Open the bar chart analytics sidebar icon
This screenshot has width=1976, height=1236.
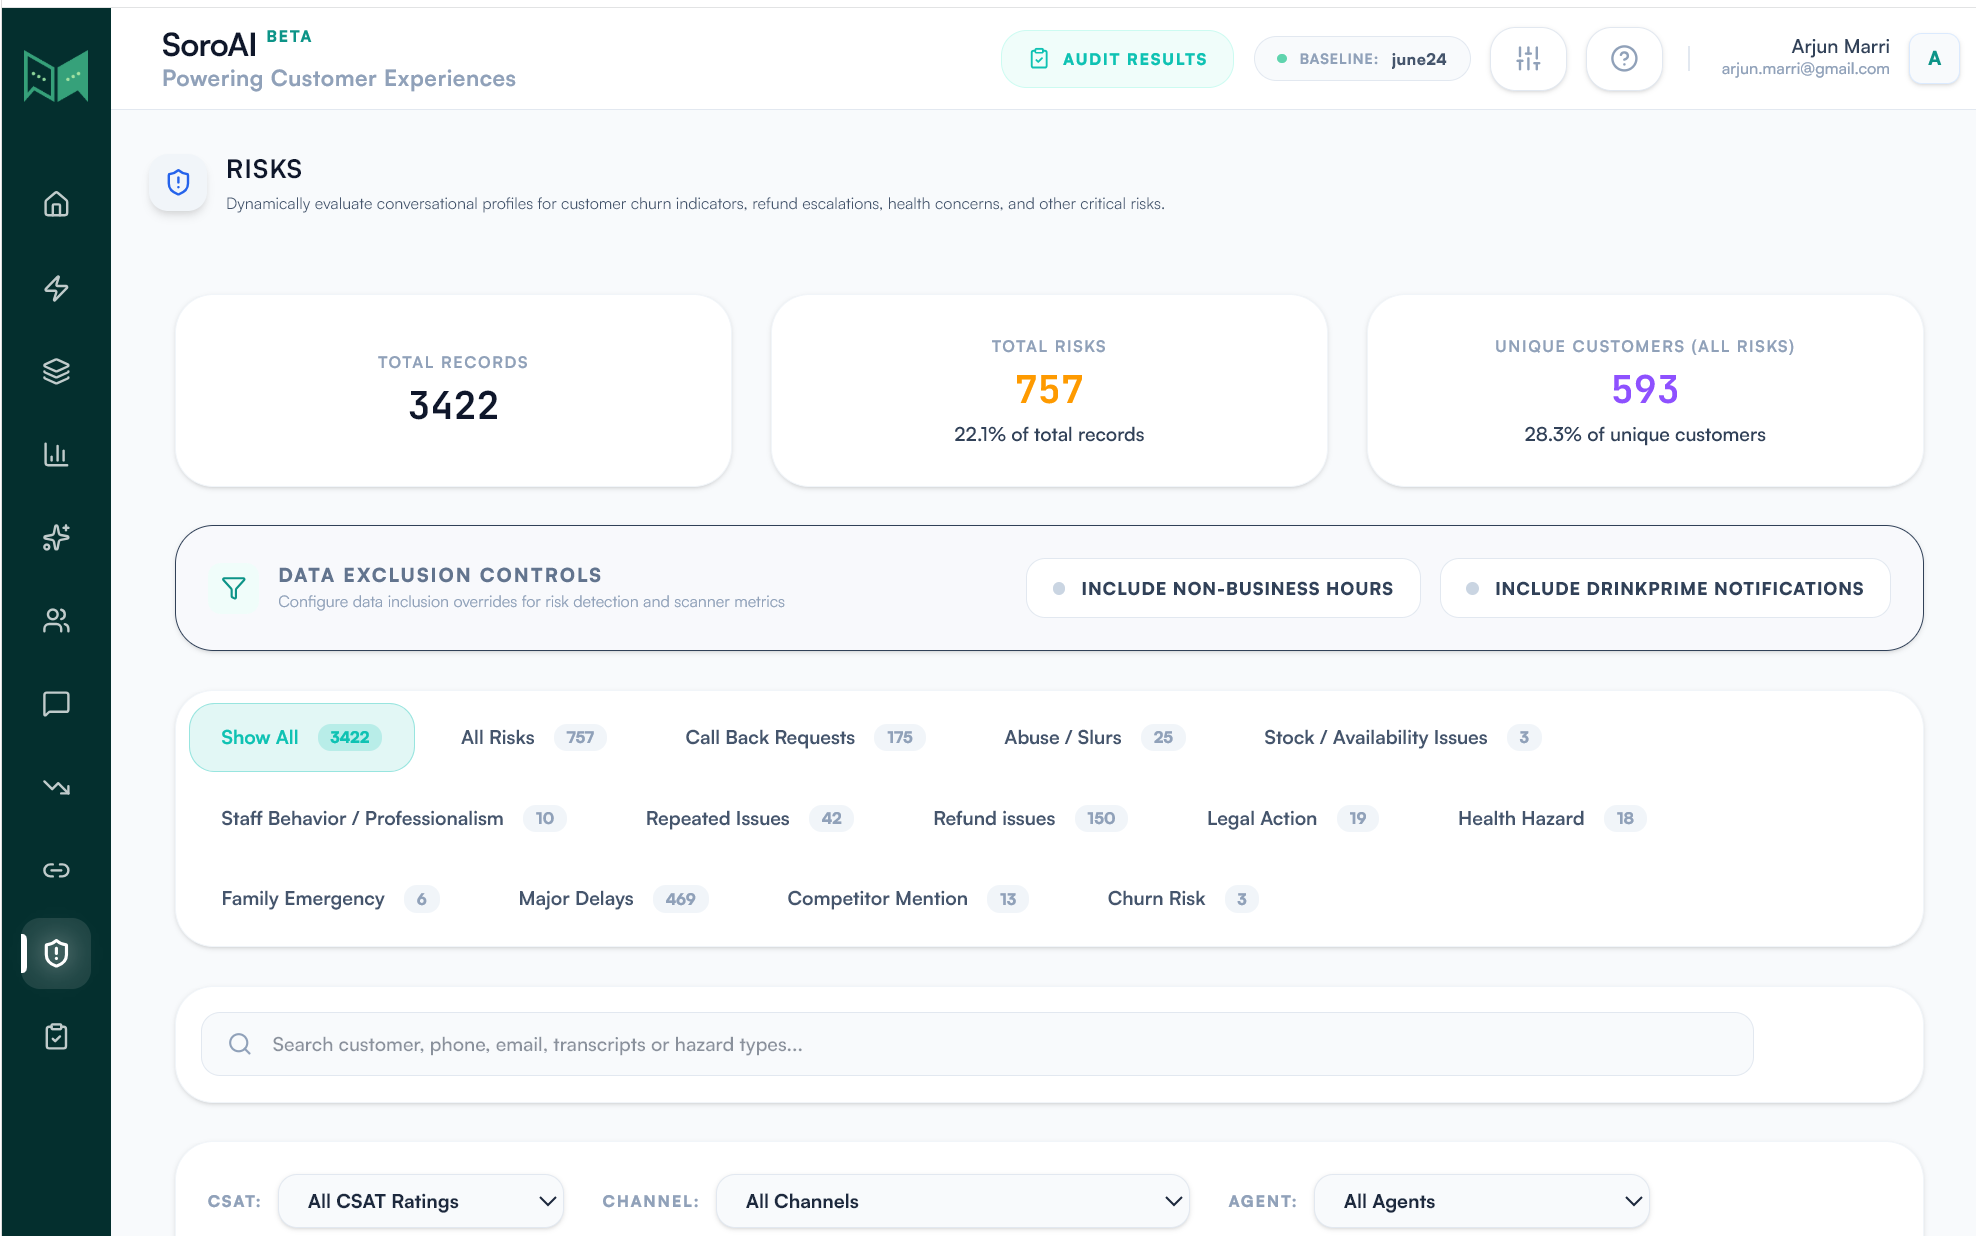tap(56, 454)
